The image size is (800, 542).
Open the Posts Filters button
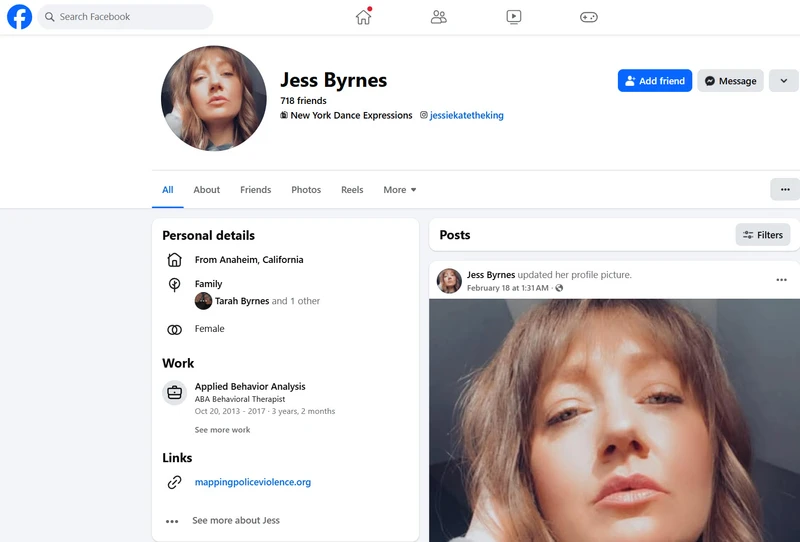click(763, 235)
